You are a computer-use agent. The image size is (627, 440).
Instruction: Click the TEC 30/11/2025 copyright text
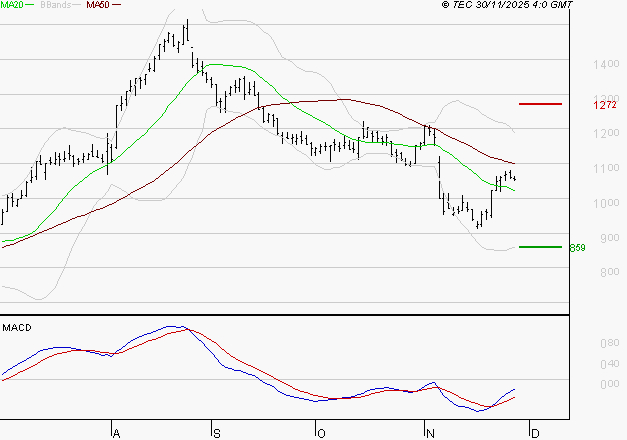point(507,5)
